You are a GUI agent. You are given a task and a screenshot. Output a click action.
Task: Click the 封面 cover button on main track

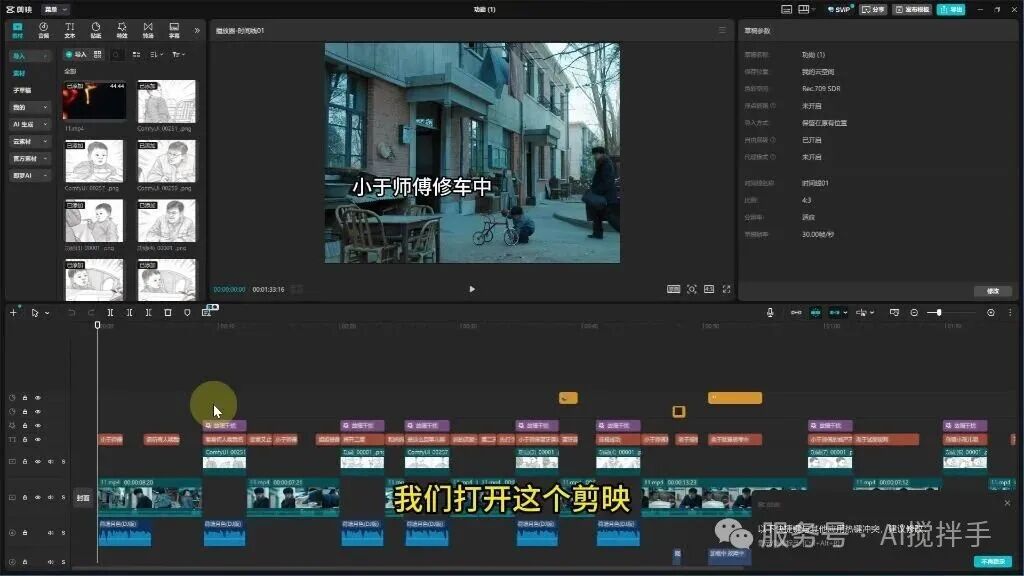[x=83, y=498]
